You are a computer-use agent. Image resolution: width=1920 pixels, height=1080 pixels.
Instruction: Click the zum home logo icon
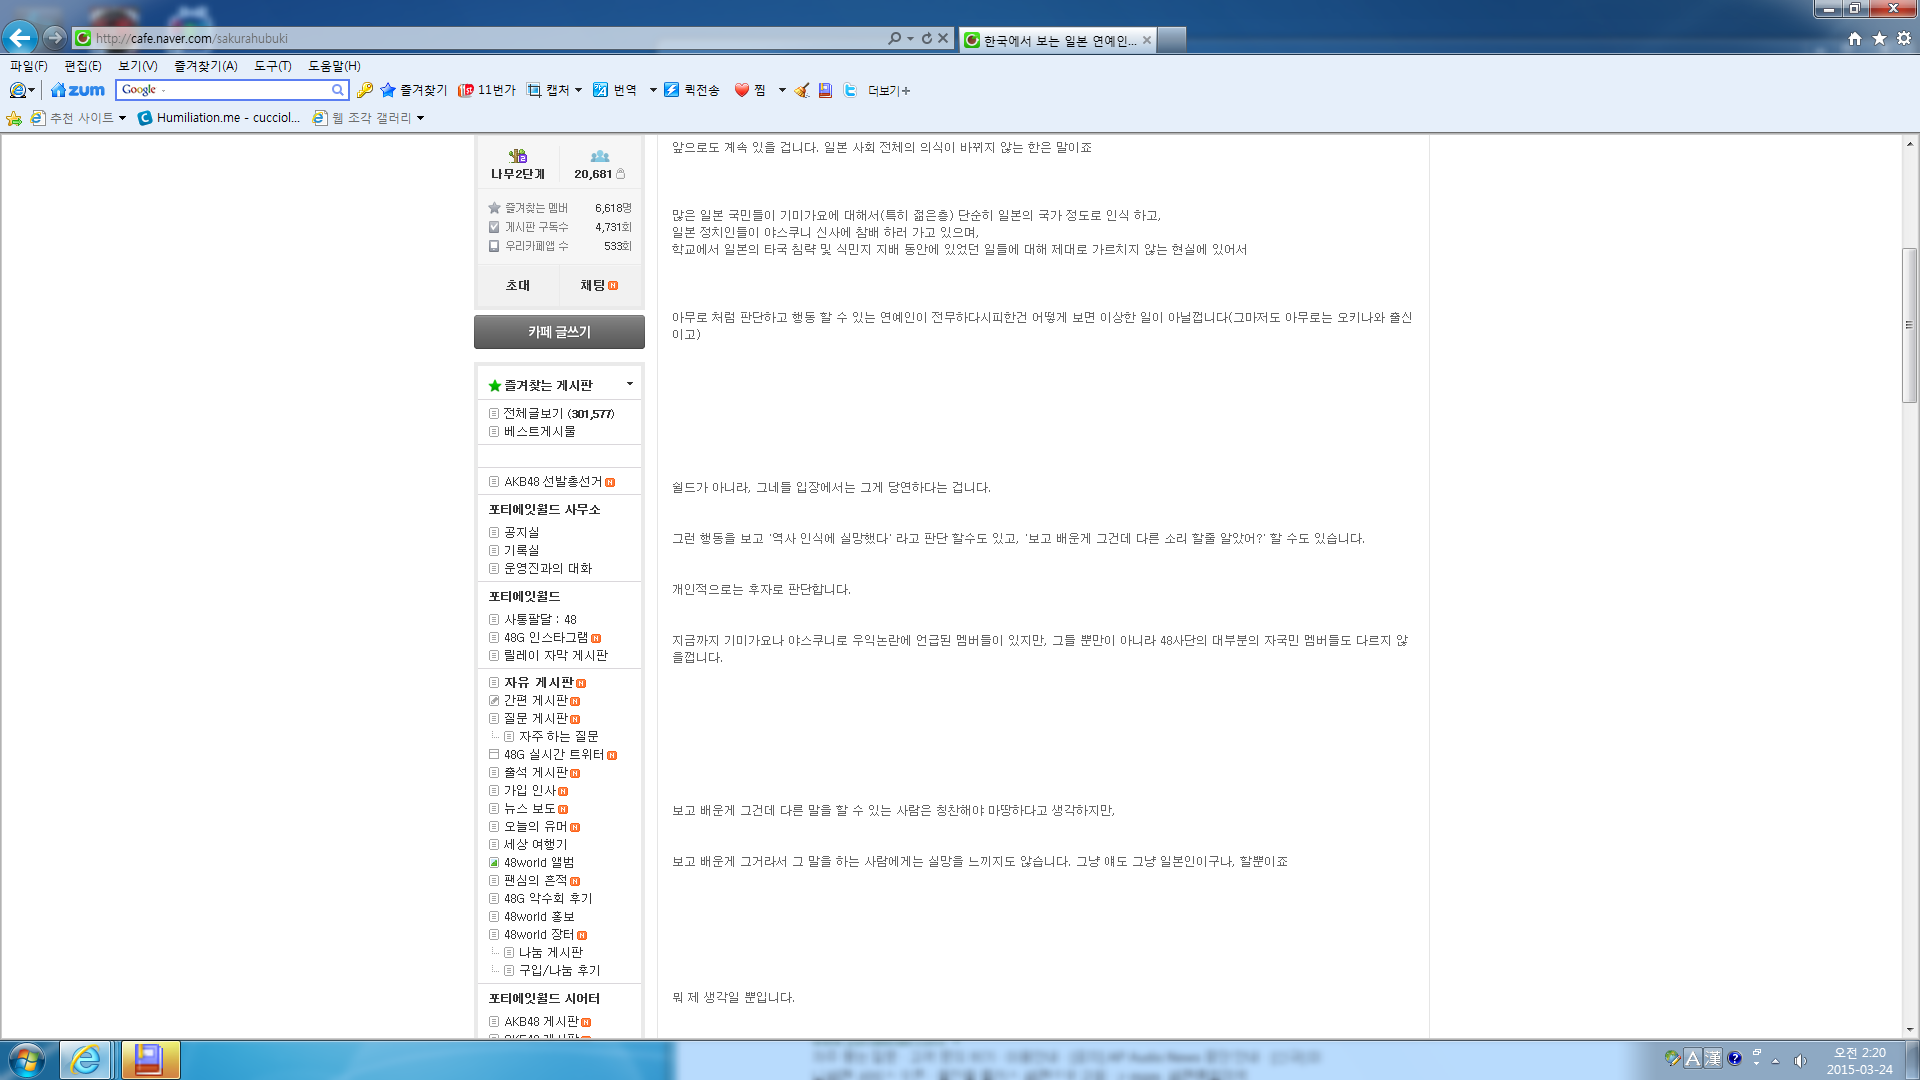pos(78,90)
